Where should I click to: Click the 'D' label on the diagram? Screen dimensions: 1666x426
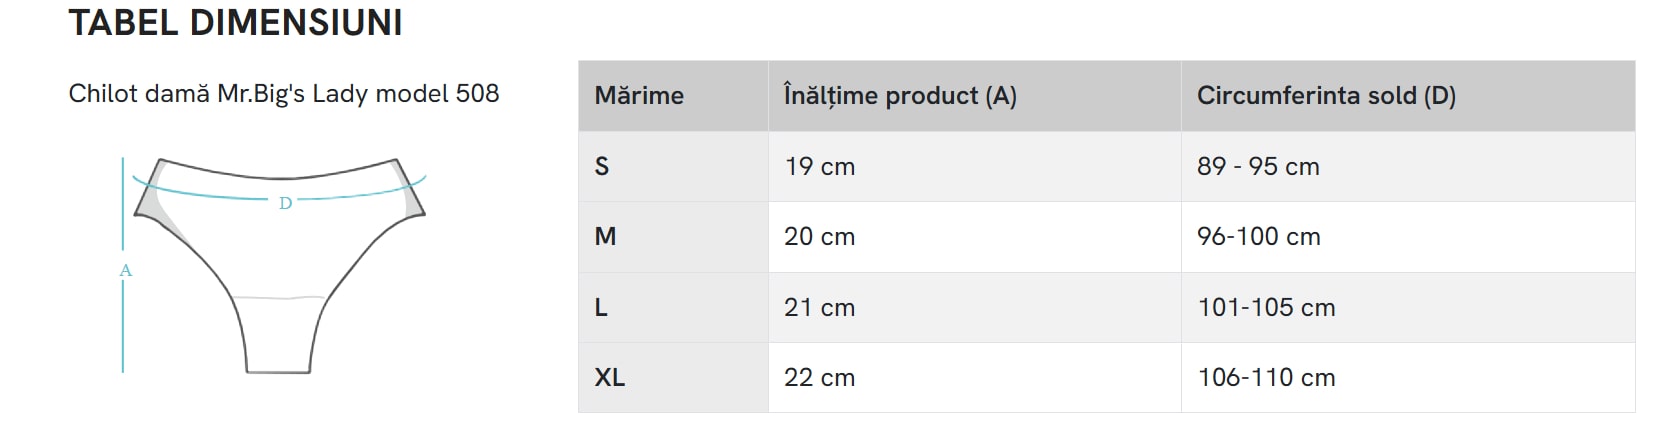[x=285, y=203]
